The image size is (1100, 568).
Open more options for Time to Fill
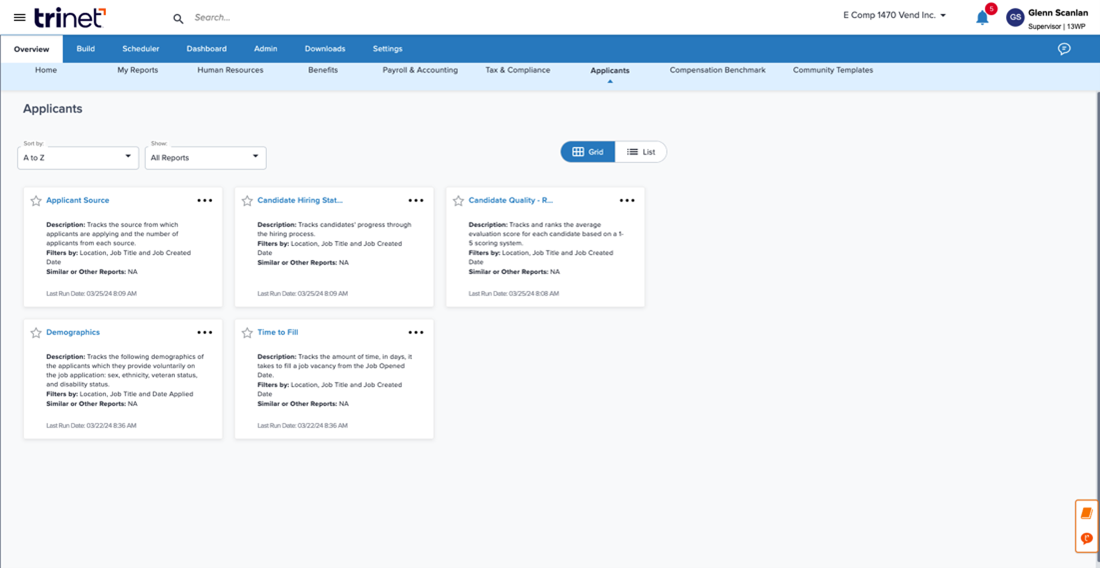click(416, 332)
